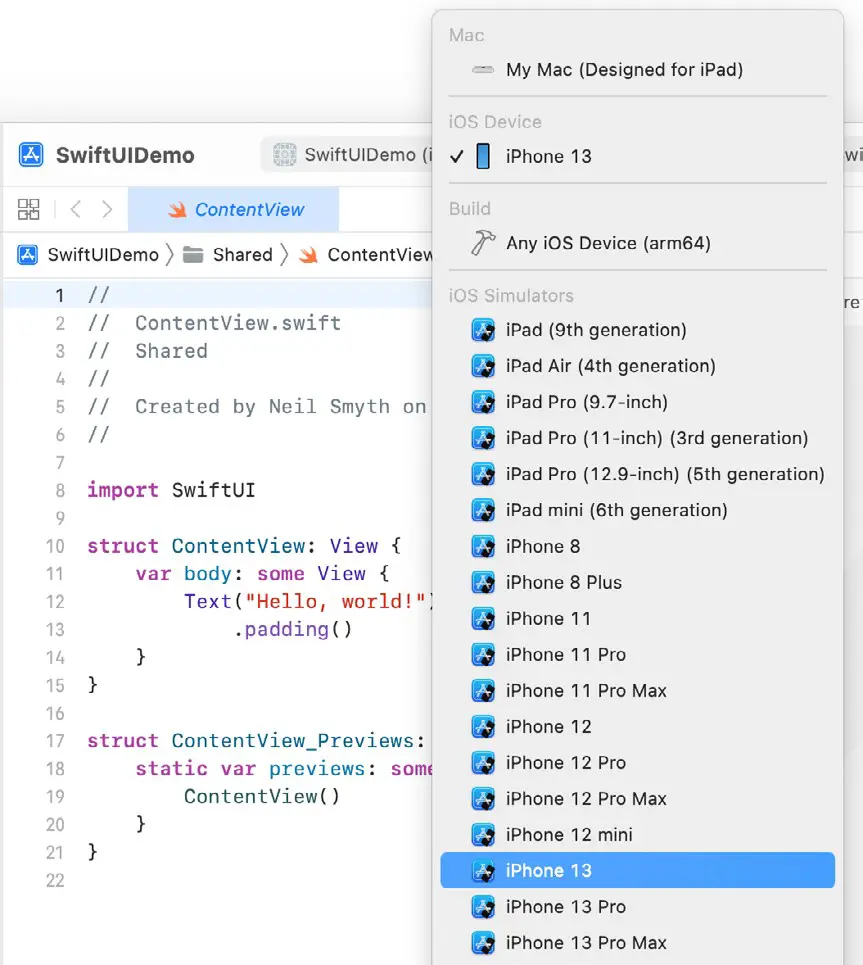Click line number 1 in the gutter

60,295
